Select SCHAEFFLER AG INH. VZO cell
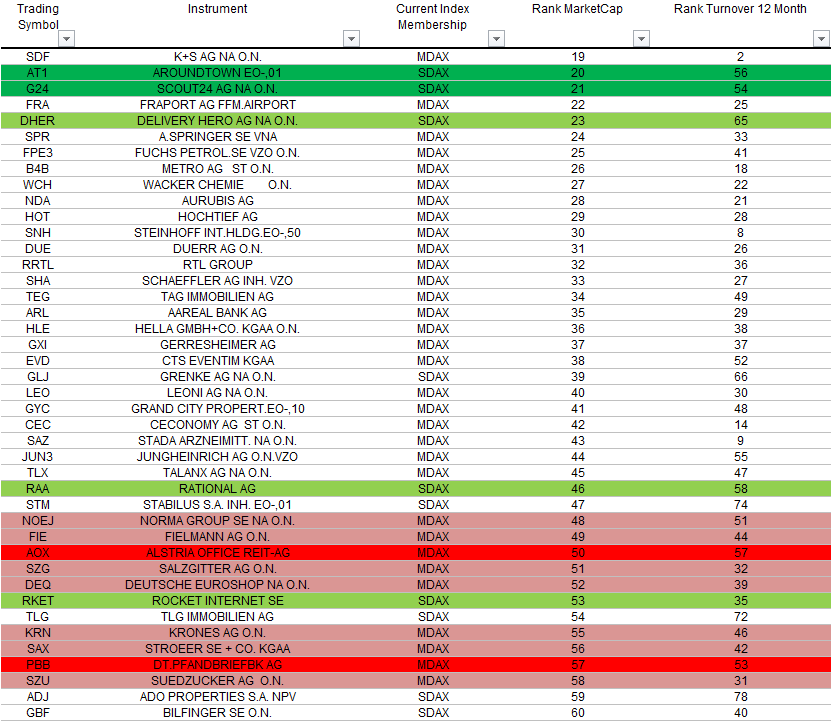Viewport: 831px width, 721px height. [217, 280]
